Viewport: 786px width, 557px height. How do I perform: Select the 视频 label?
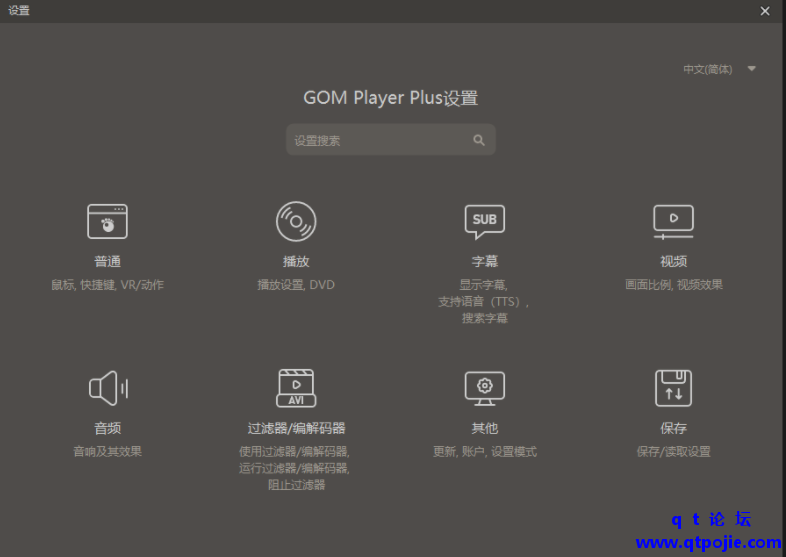673,261
